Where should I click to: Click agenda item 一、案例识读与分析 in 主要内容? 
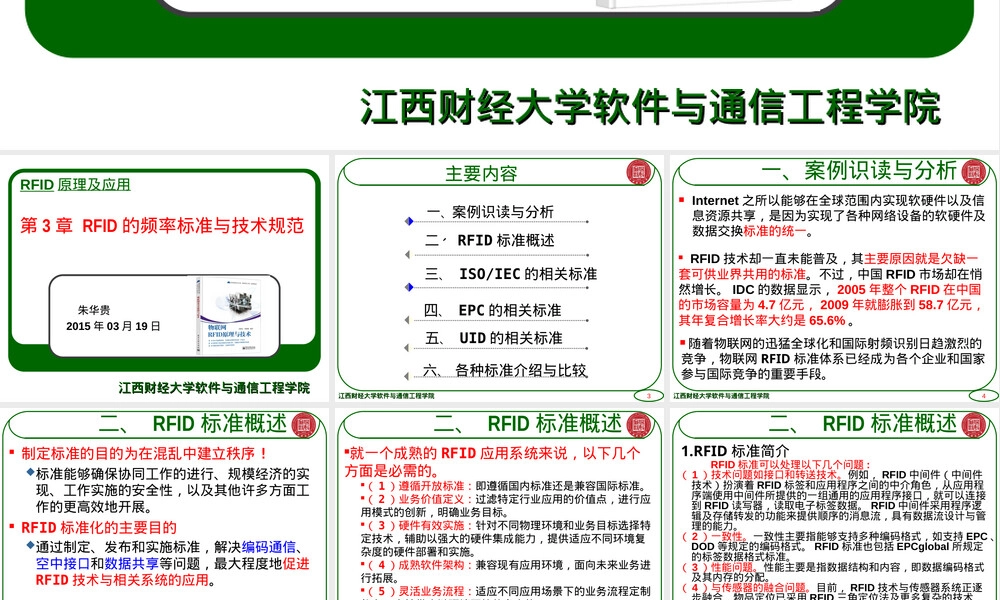(490, 212)
